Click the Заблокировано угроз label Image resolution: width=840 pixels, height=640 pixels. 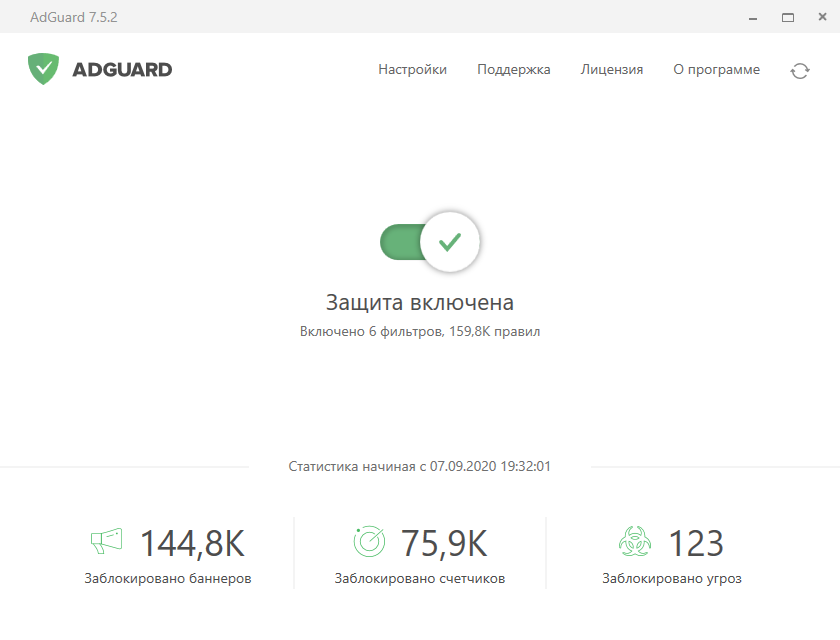coord(672,578)
